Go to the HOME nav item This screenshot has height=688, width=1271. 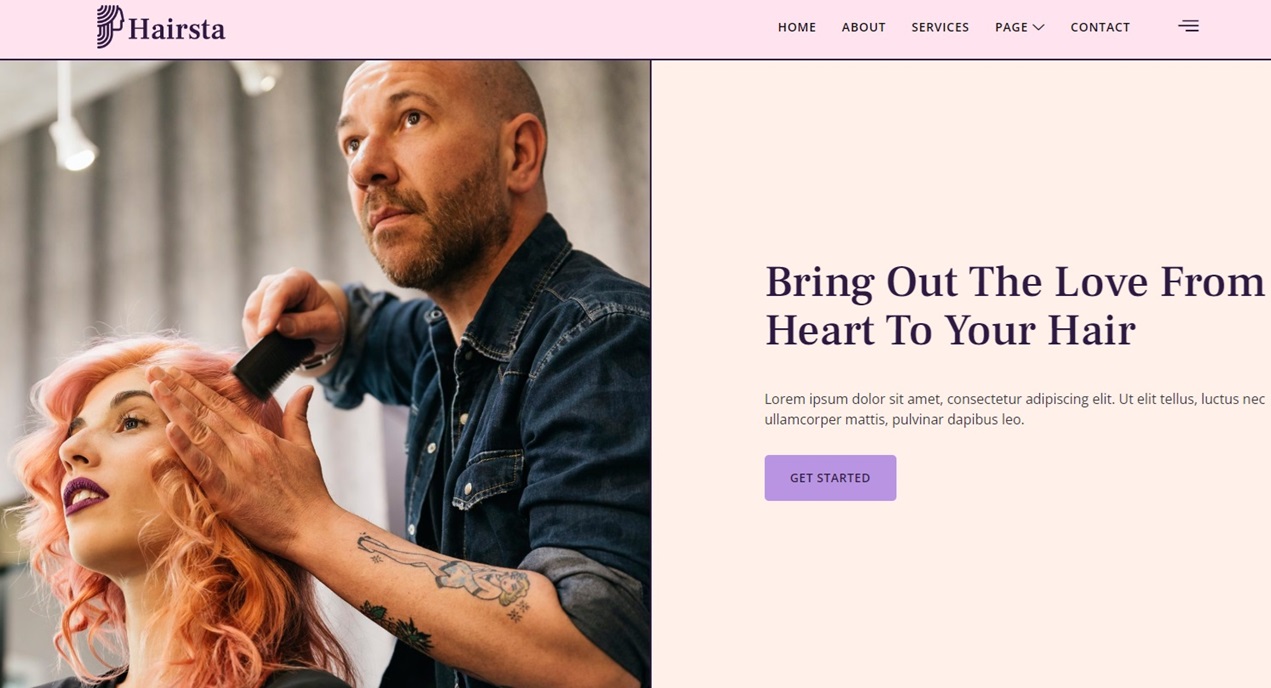[797, 27]
